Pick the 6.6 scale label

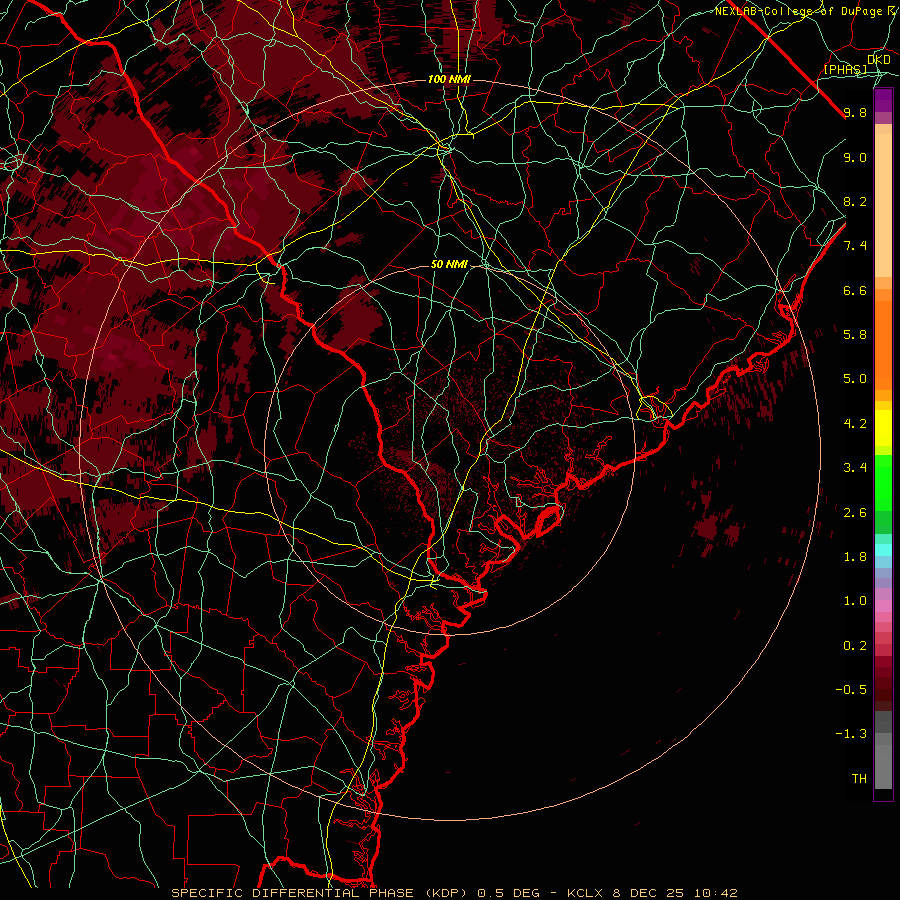pyautogui.click(x=855, y=290)
